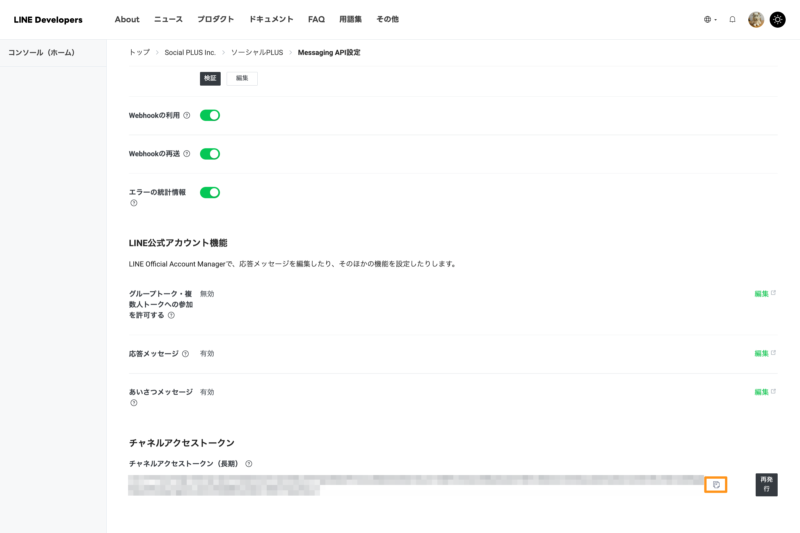The width and height of the screenshot is (800, 533).
Task: Open the ニュース menu item
Action: [x=168, y=19]
